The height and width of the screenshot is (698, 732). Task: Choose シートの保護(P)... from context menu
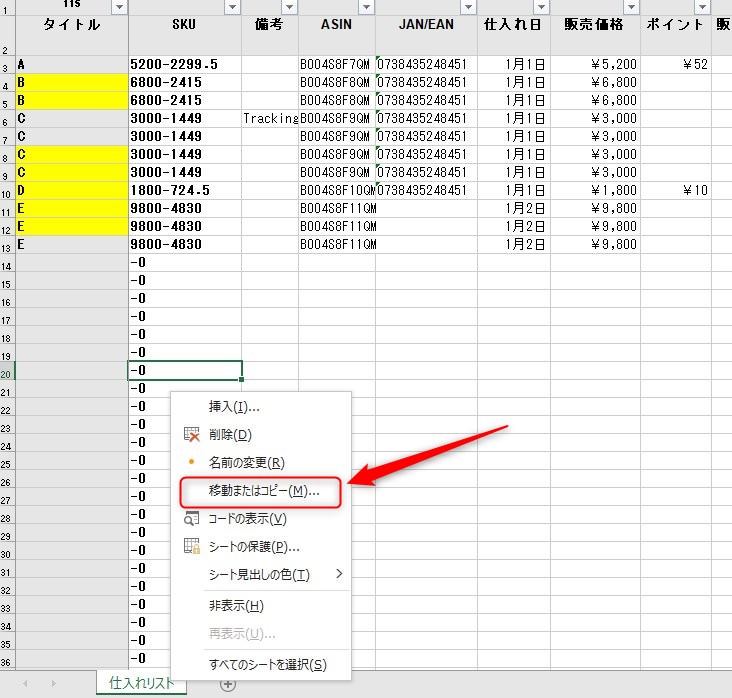point(261,547)
